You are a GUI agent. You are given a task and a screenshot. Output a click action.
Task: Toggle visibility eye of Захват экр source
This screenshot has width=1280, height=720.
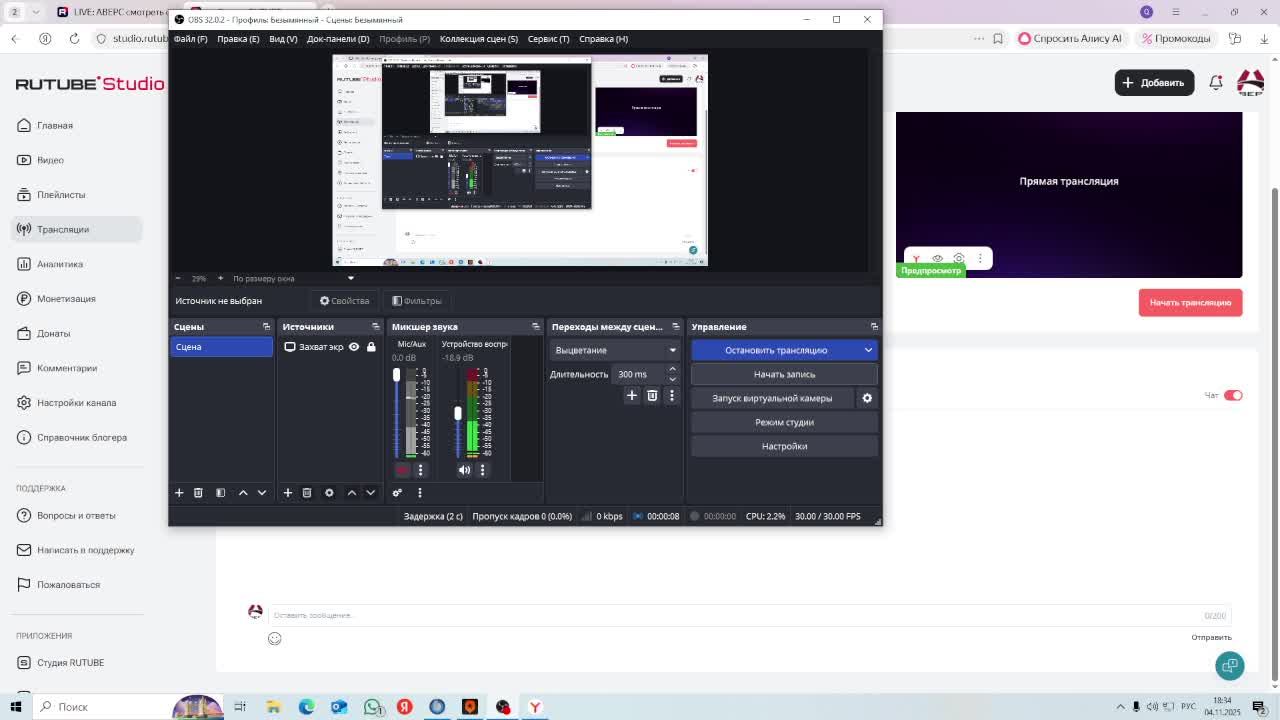tap(353, 347)
